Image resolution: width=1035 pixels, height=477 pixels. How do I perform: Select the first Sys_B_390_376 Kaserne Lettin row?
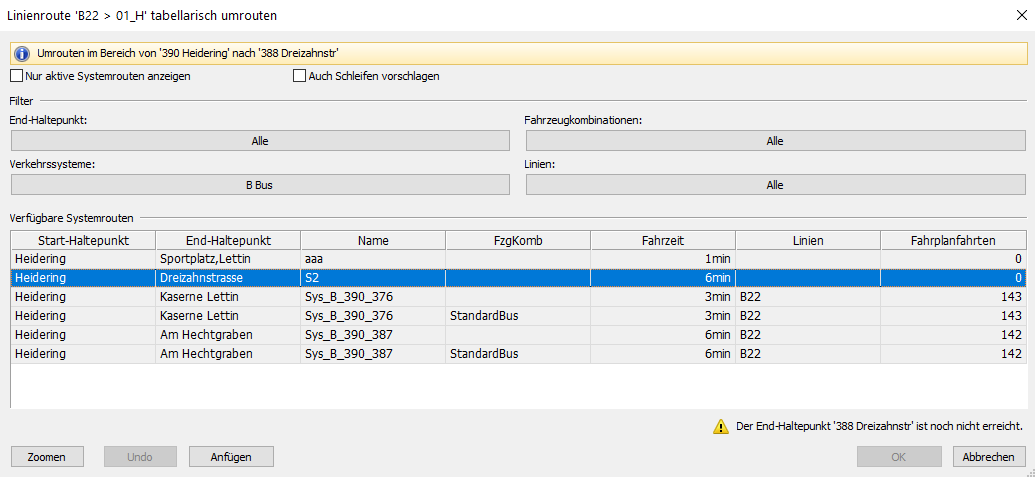tap(372, 296)
